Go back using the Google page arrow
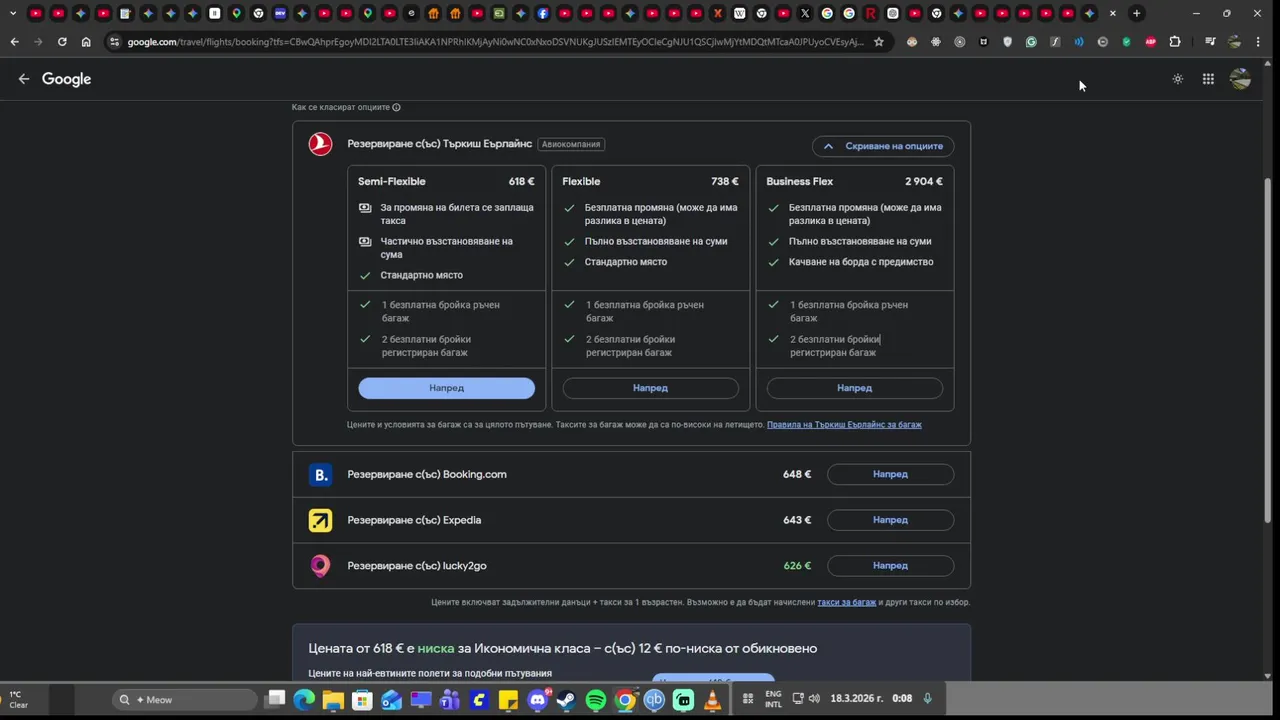The width and height of the screenshot is (1280, 720). pyautogui.click(x=24, y=79)
